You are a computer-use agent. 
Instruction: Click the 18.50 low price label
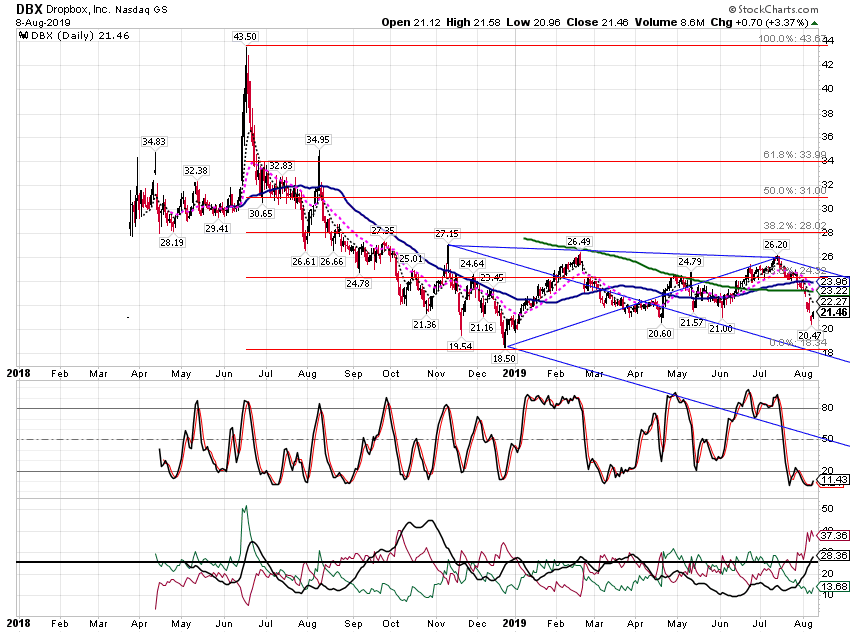tap(504, 358)
